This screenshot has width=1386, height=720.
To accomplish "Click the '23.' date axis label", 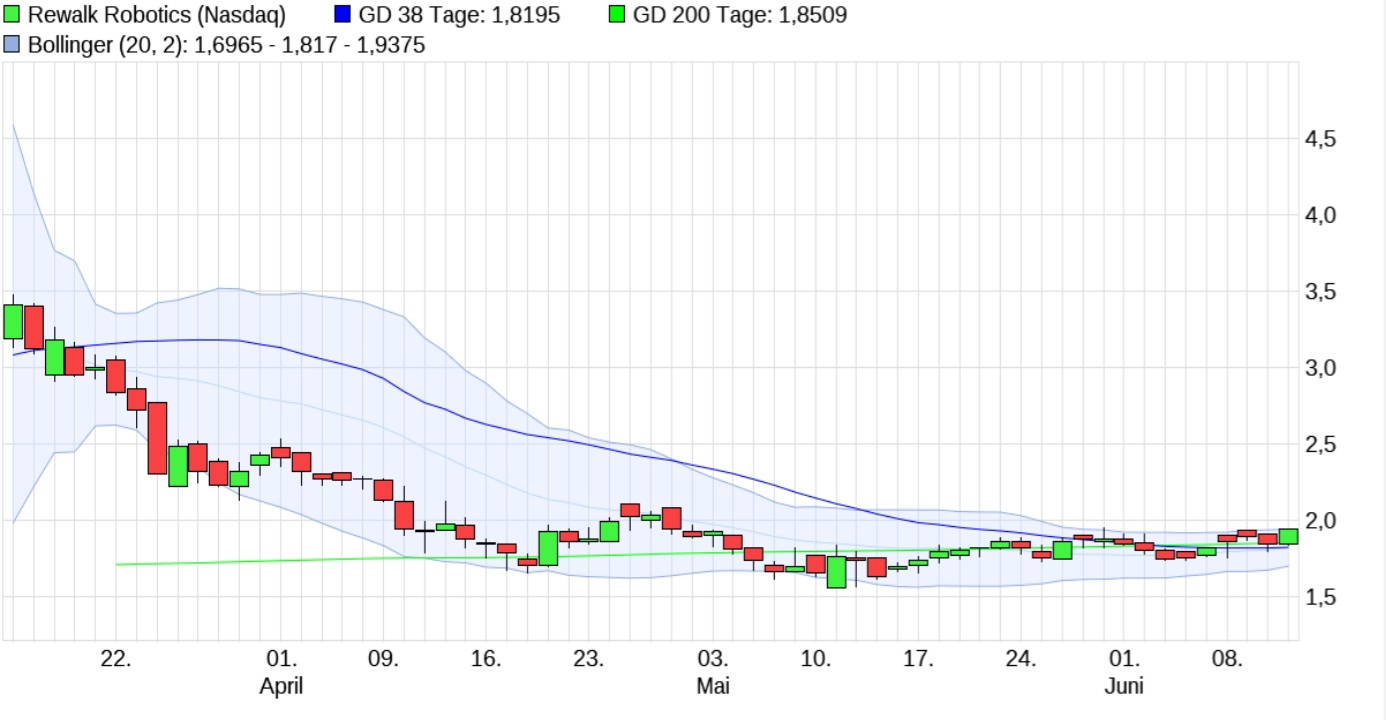I will coord(589,659).
